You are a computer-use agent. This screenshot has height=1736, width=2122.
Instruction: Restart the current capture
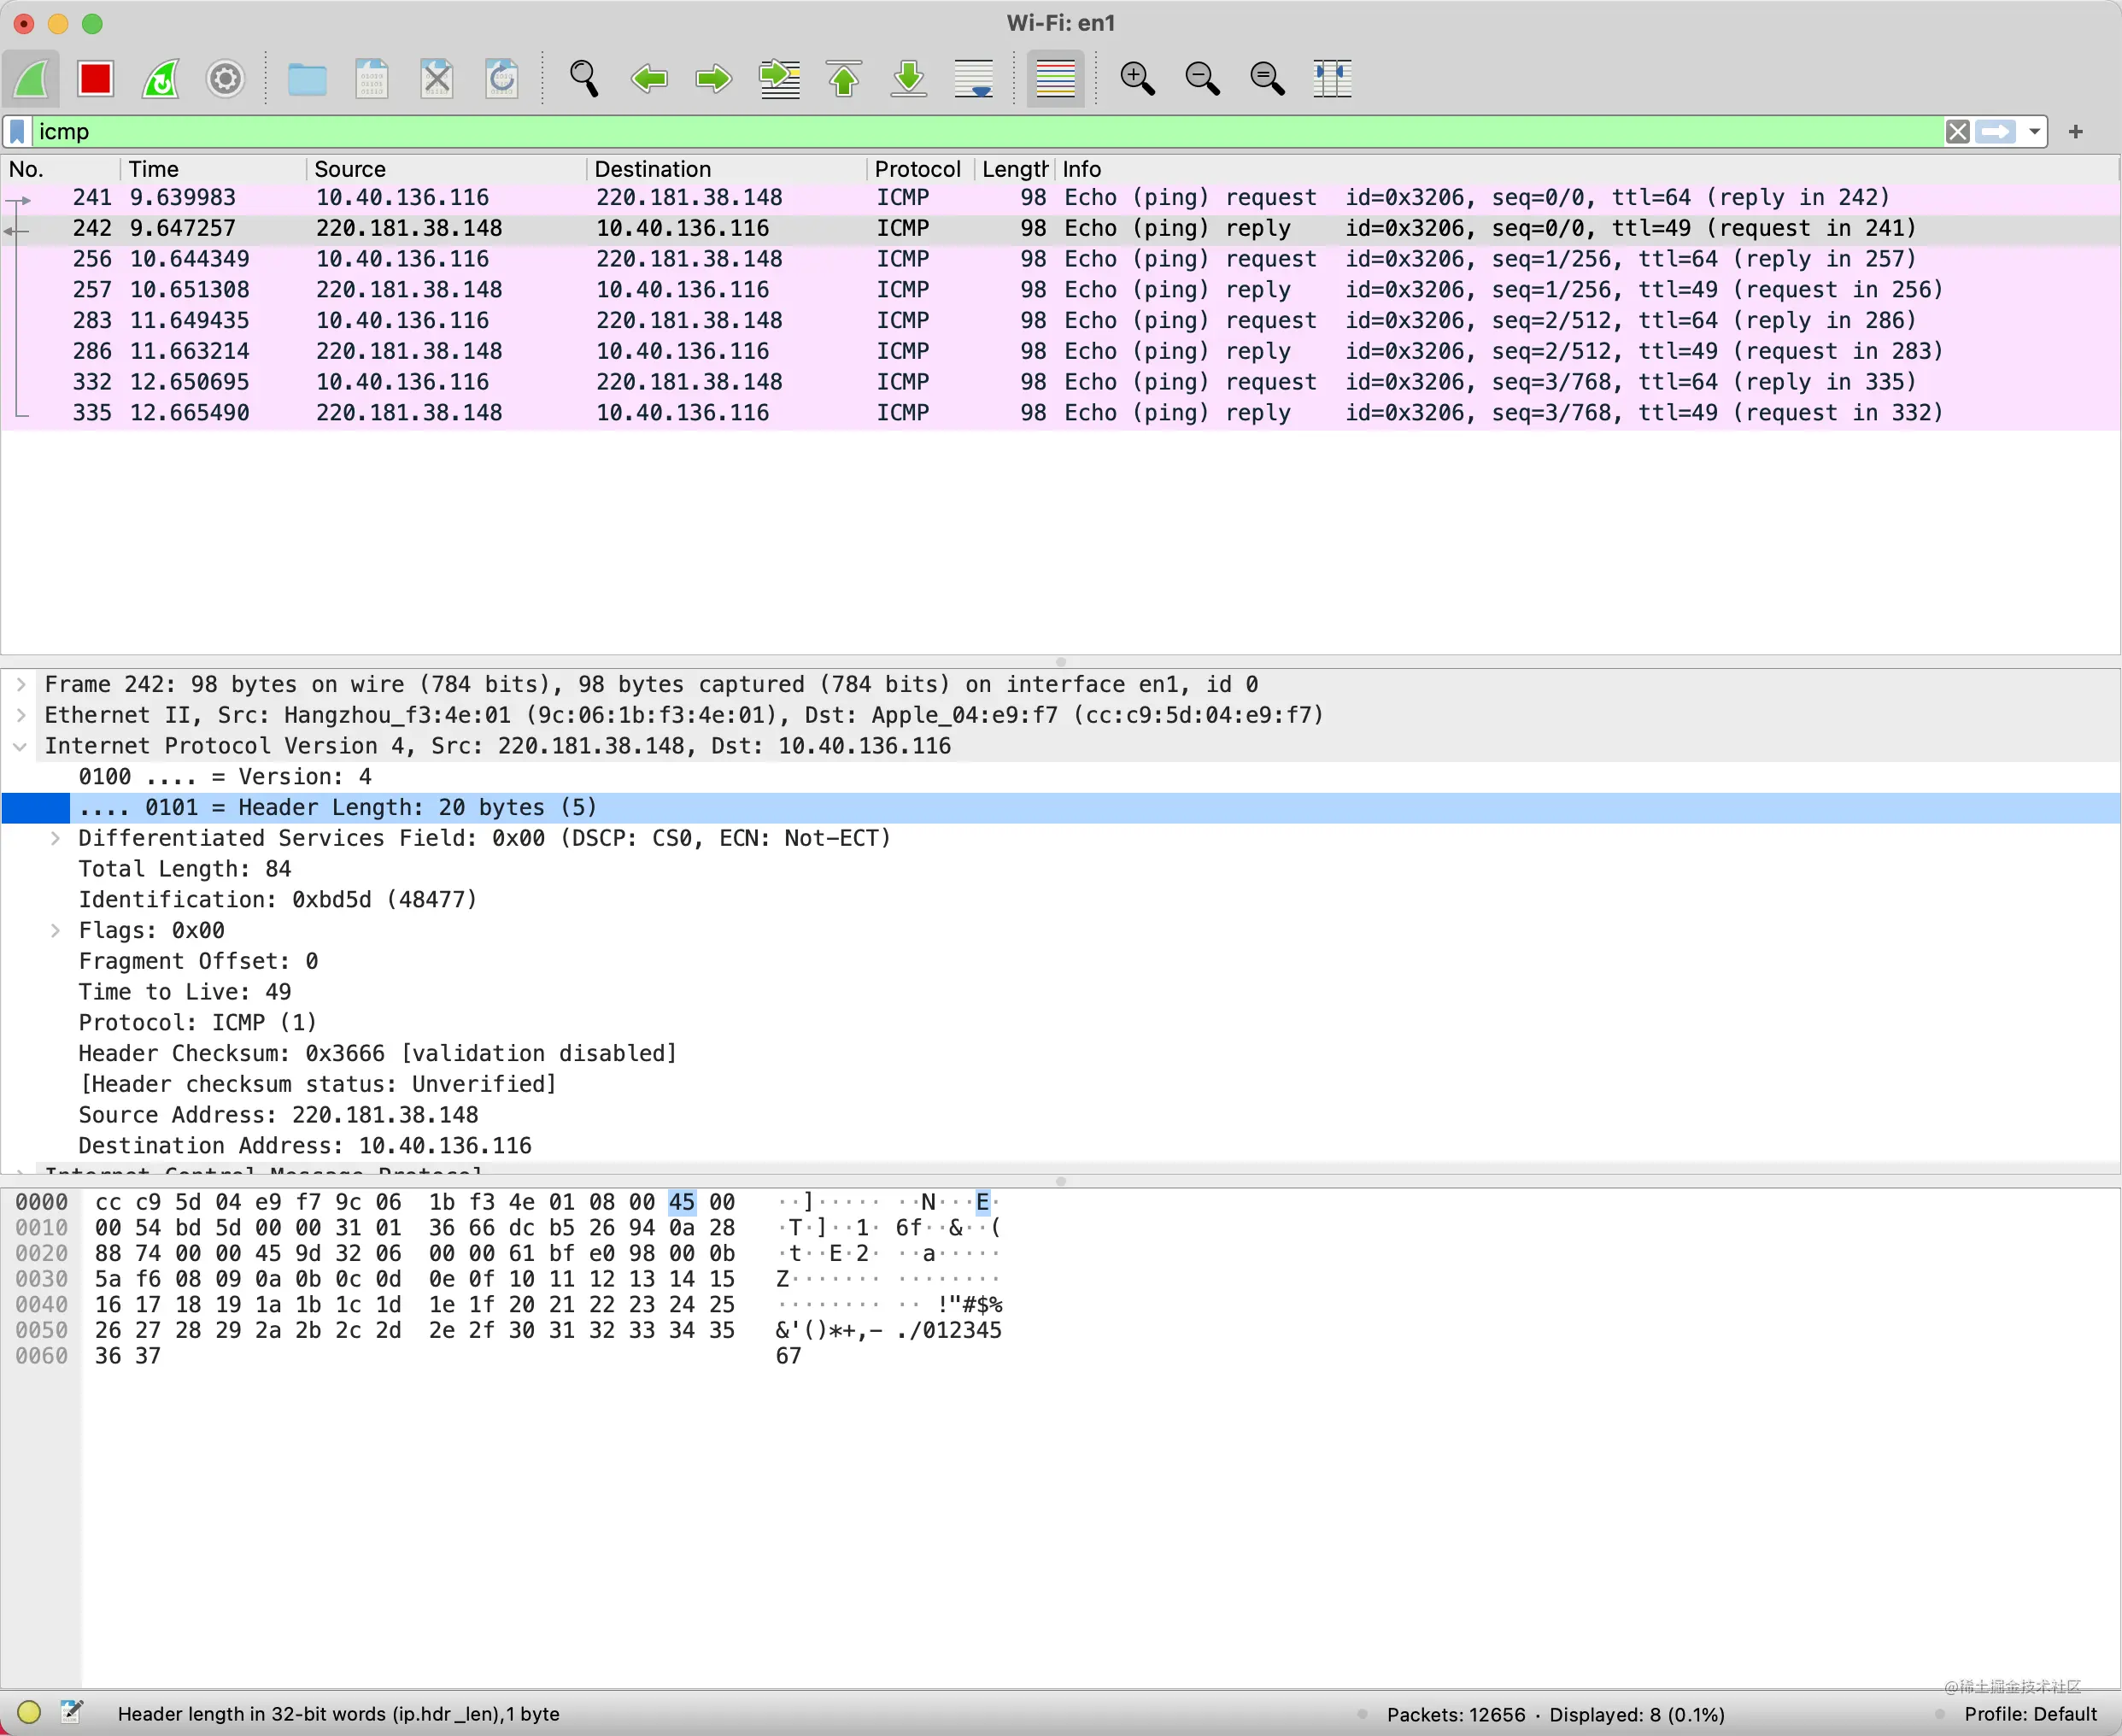point(161,79)
